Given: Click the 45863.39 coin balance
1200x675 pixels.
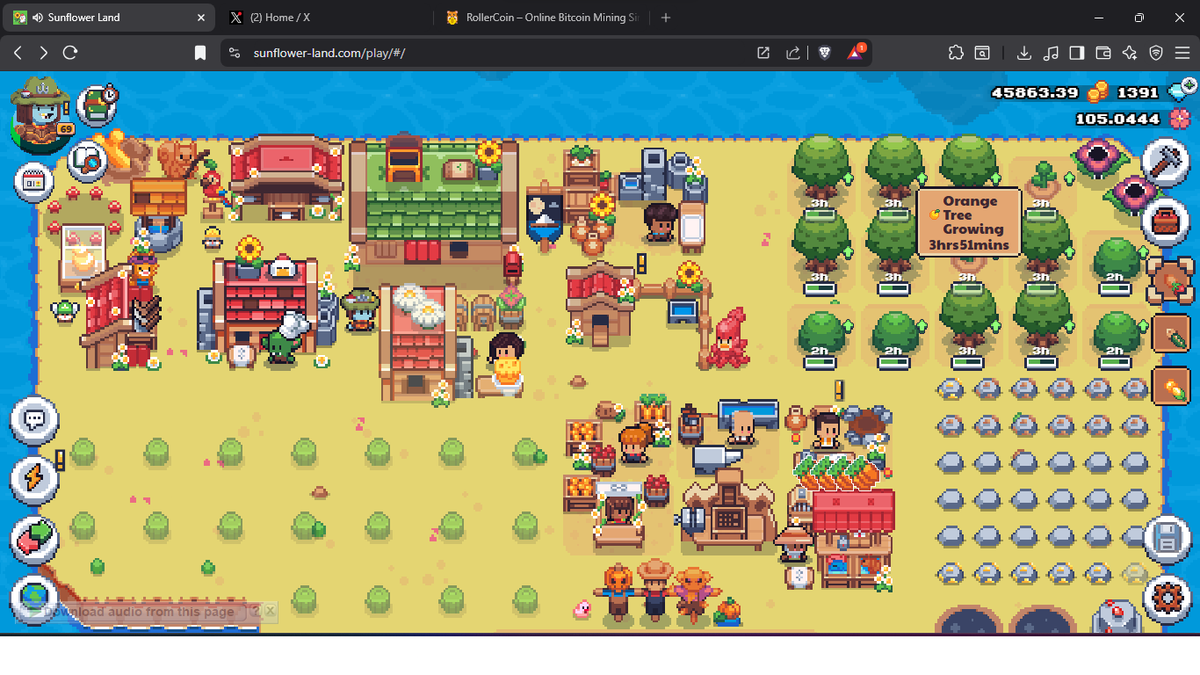Looking at the screenshot, I should pyautogui.click(x=1034, y=92).
